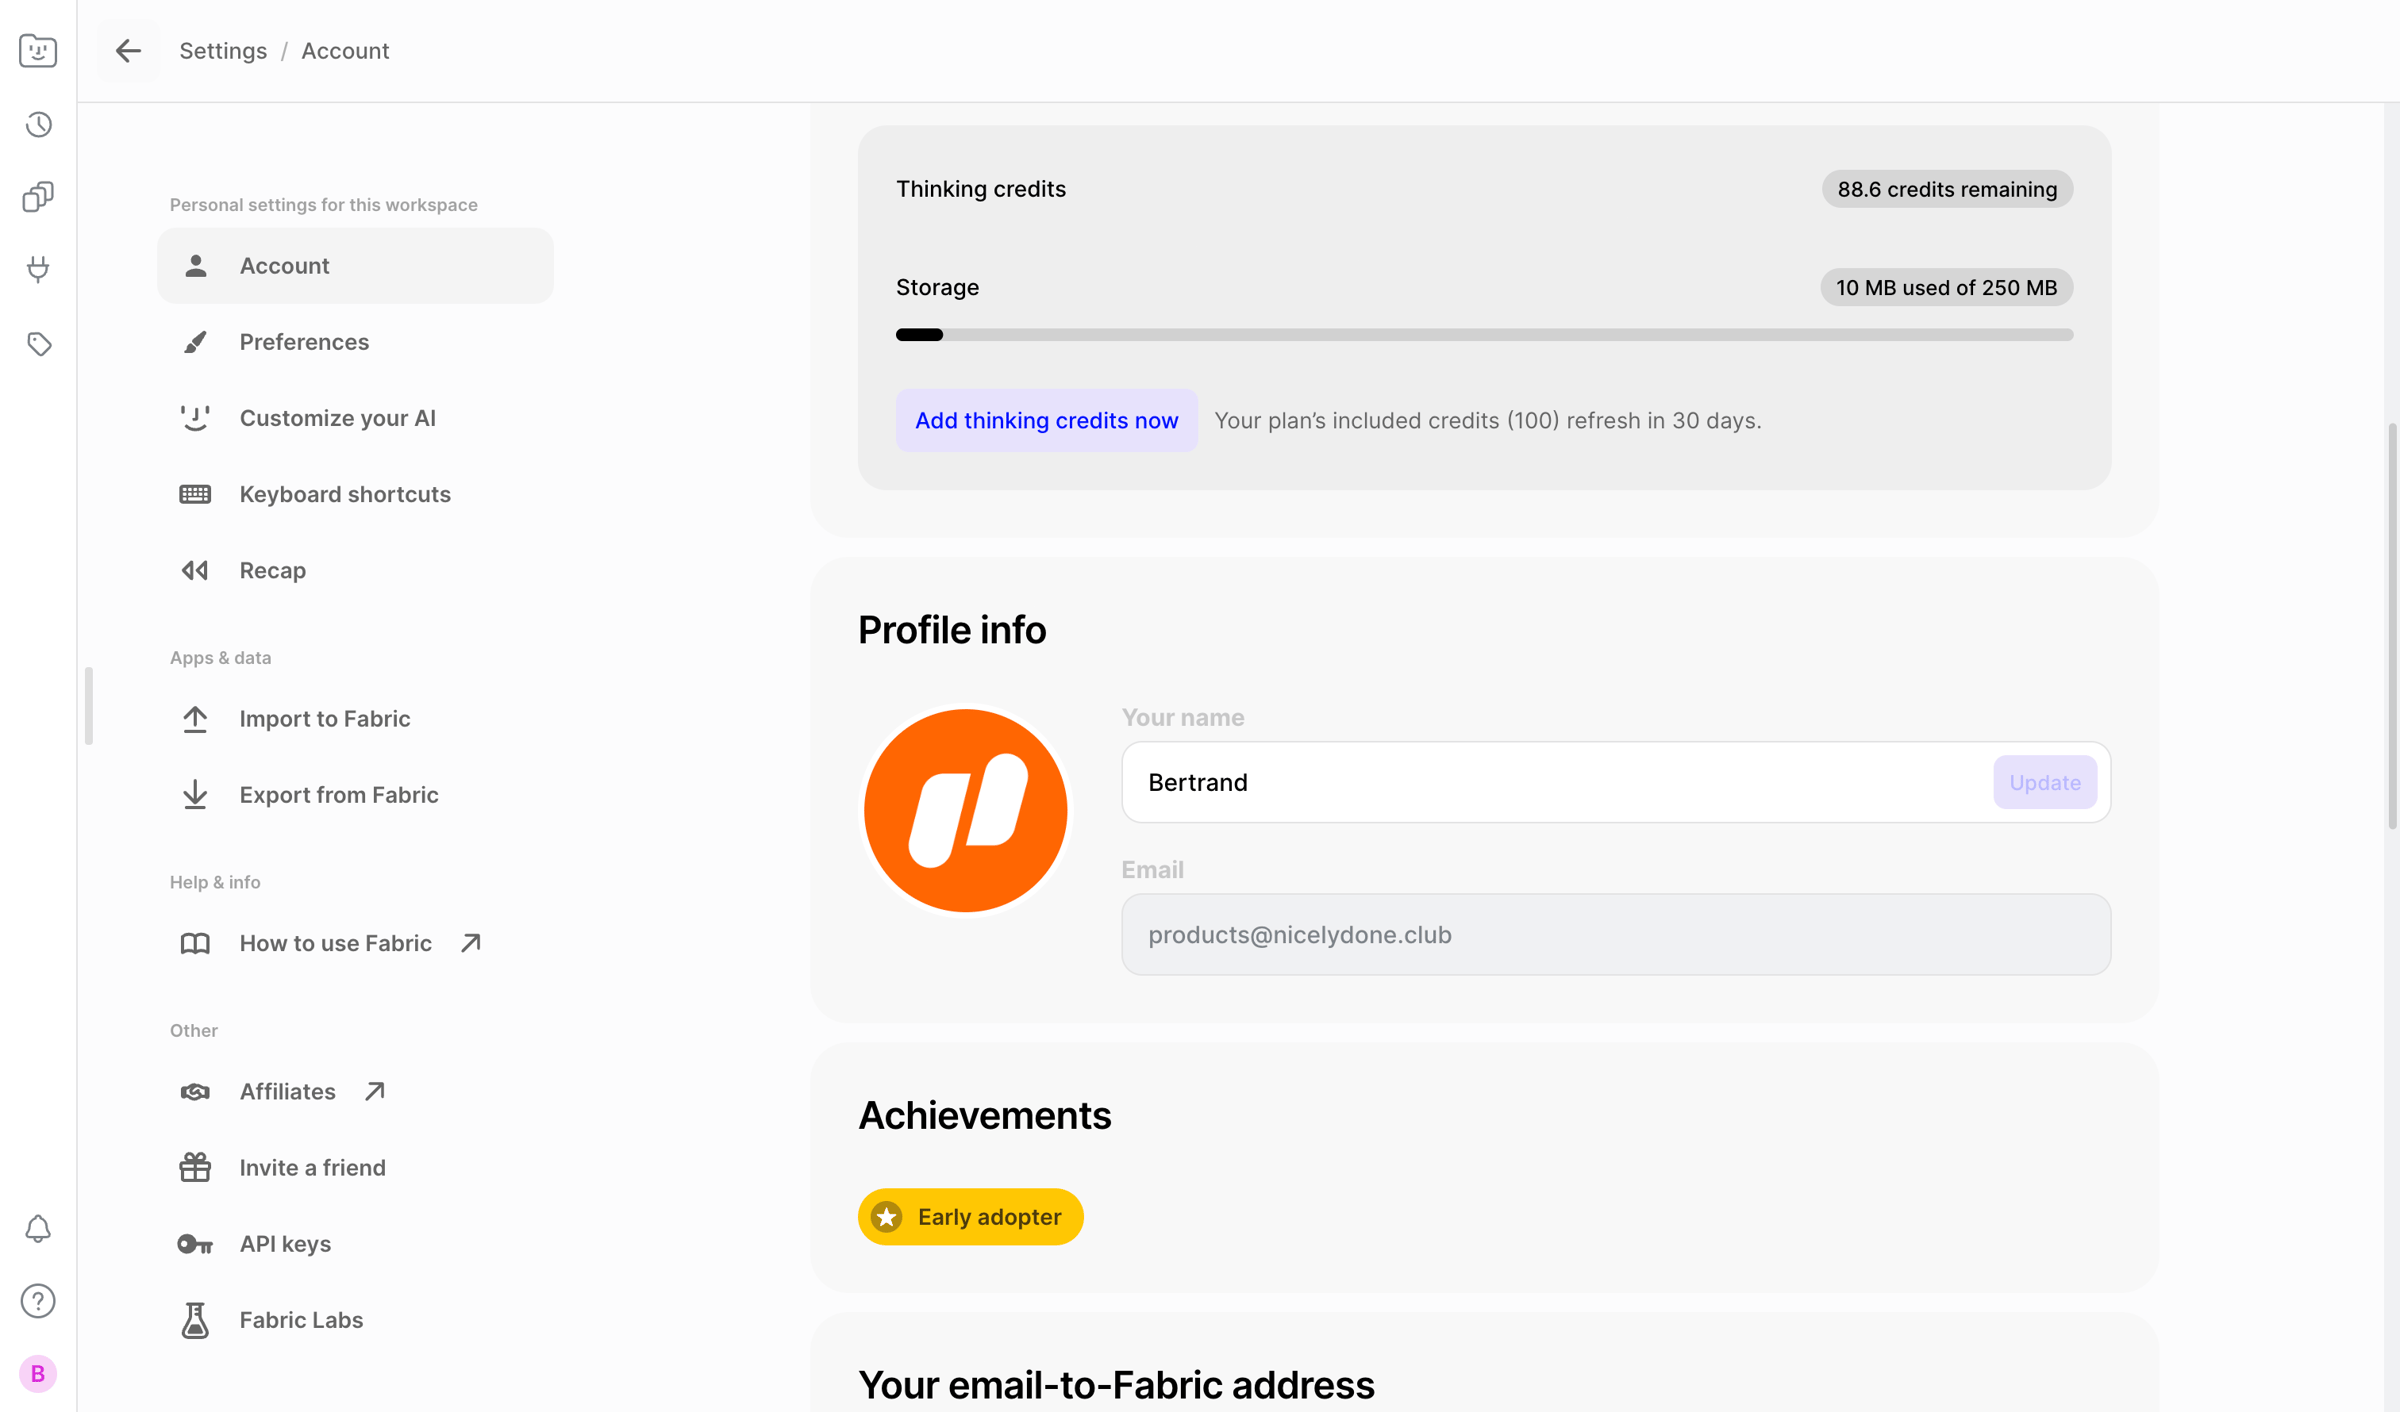This screenshot has height=1412, width=2400.
Task: Open the Fabric home smiley icon
Action: click(x=38, y=50)
